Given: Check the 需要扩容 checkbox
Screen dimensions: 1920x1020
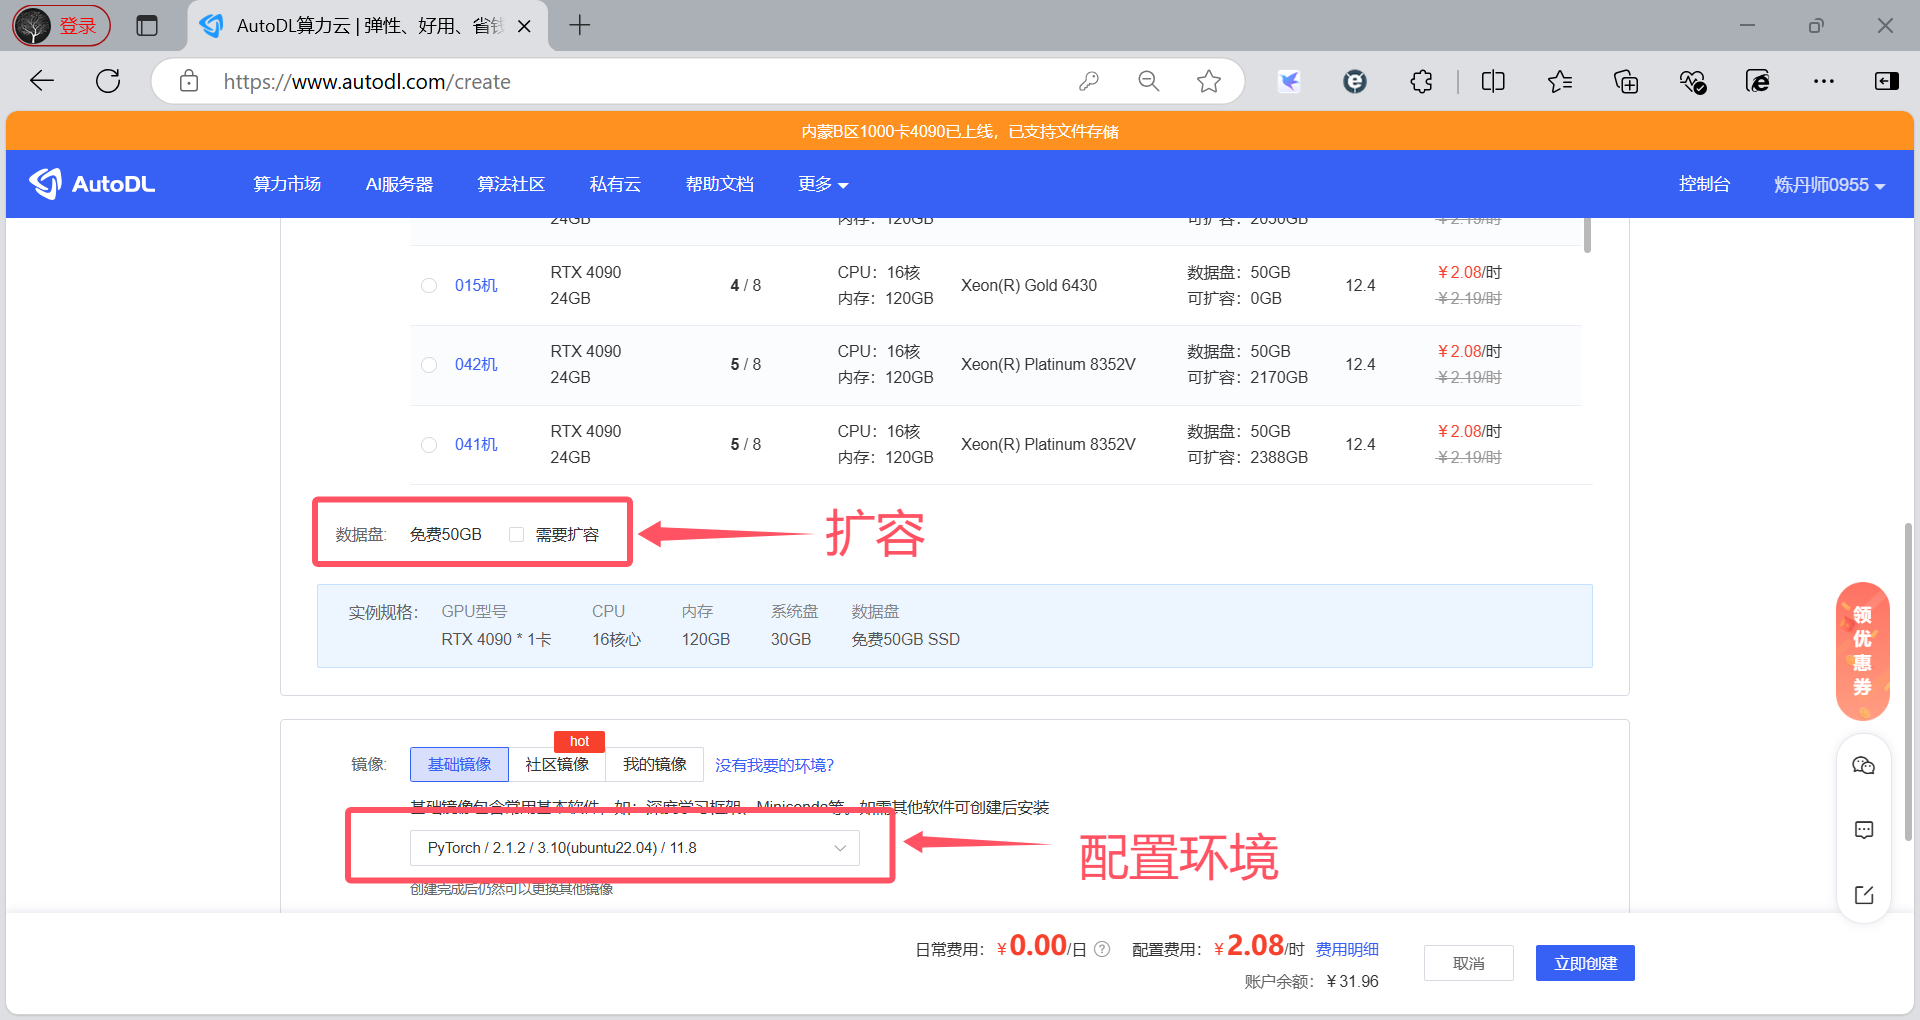Looking at the screenshot, I should [x=516, y=535].
